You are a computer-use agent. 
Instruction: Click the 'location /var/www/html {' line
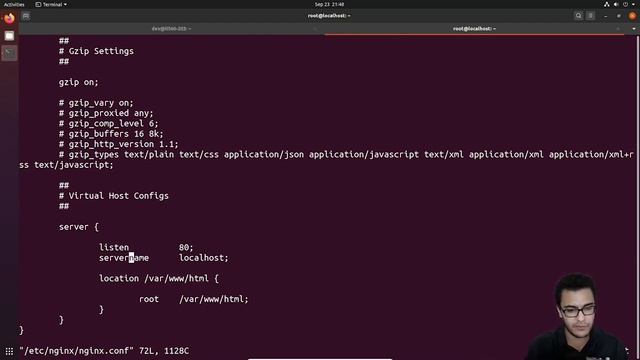click(x=159, y=278)
